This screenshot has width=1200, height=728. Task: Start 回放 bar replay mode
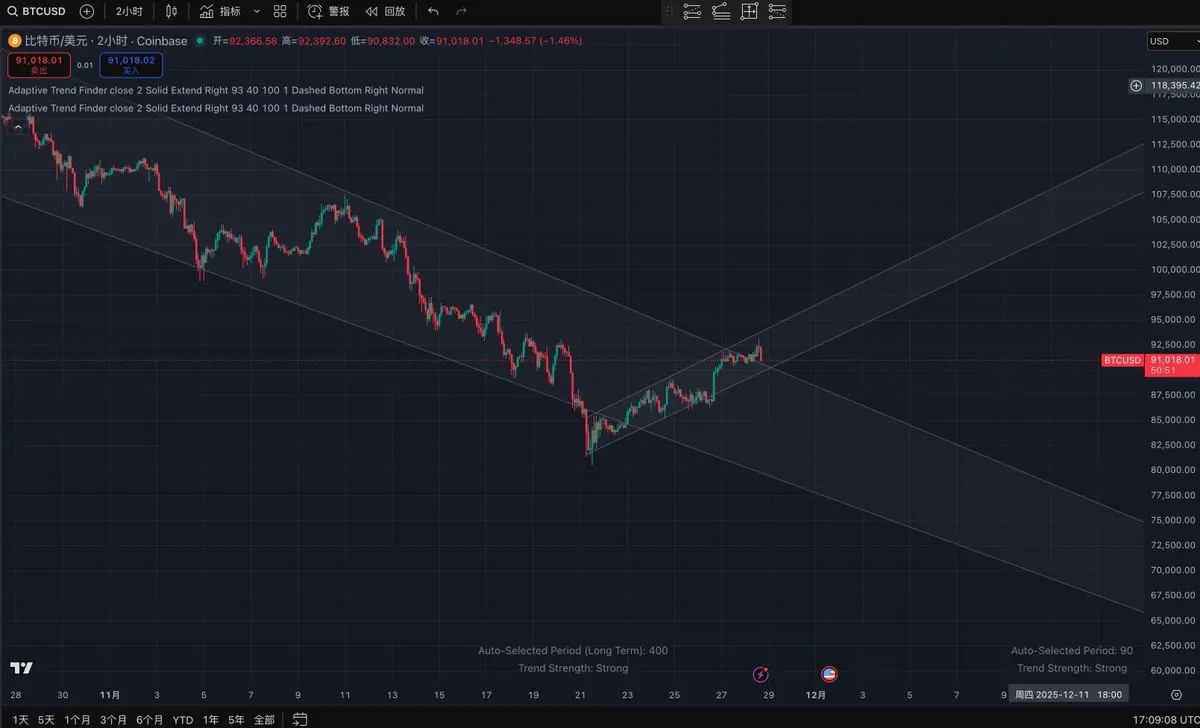385,11
